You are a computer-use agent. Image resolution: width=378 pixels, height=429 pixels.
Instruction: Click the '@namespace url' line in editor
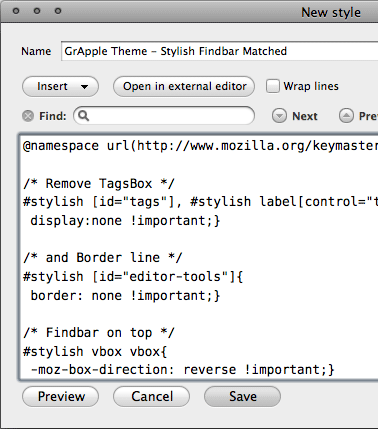point(200,146)
